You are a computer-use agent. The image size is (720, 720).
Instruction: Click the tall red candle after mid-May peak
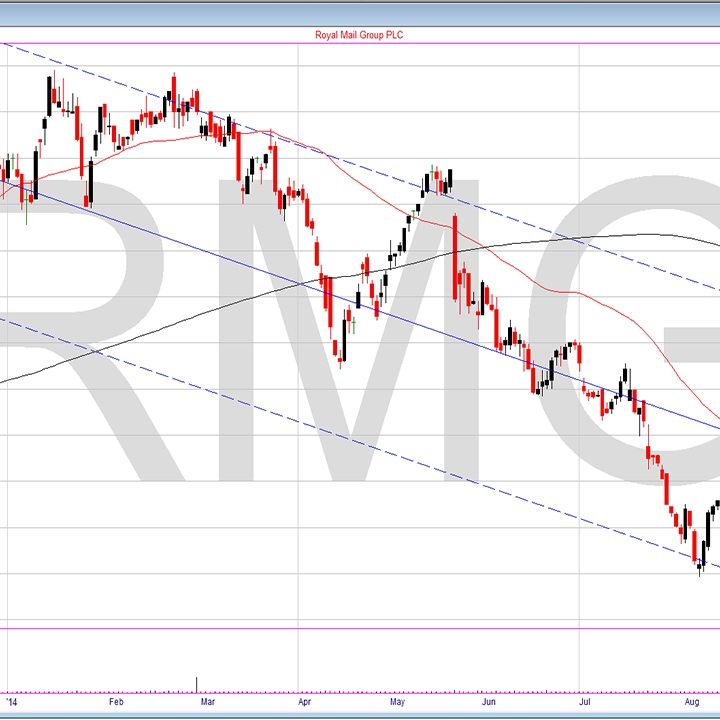[x=455, y=256]
